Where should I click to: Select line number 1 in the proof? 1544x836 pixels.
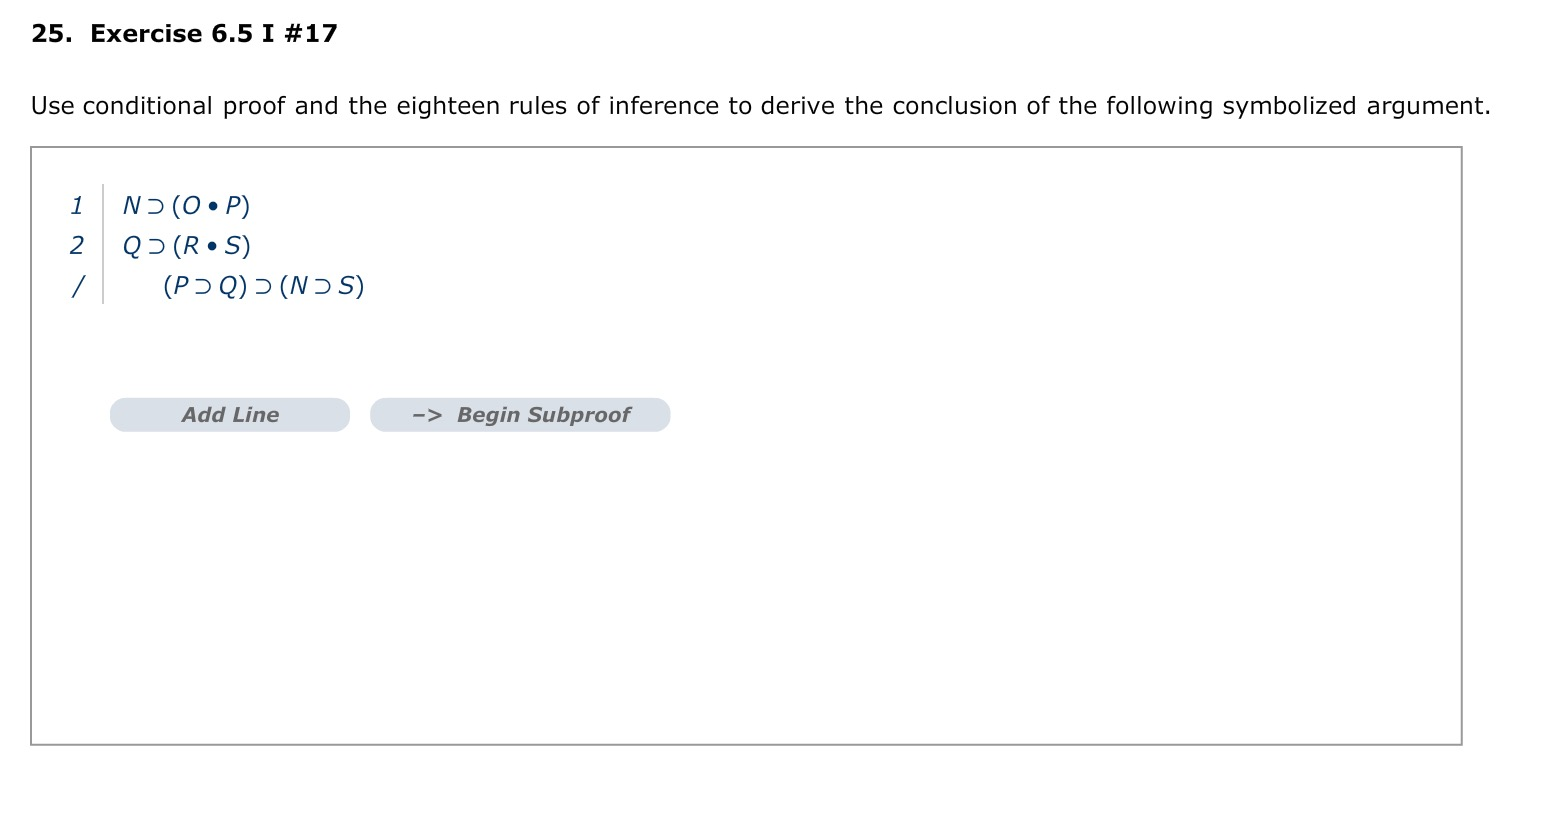coord(76,206)
